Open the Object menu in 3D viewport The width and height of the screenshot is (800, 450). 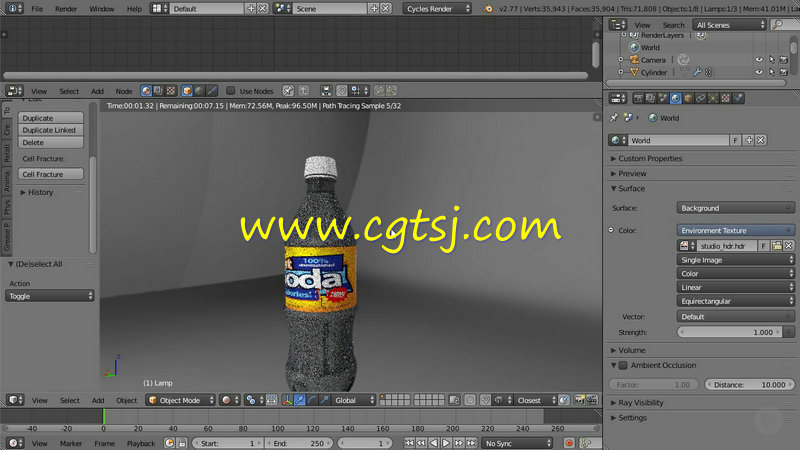click(x=127, y=401)
